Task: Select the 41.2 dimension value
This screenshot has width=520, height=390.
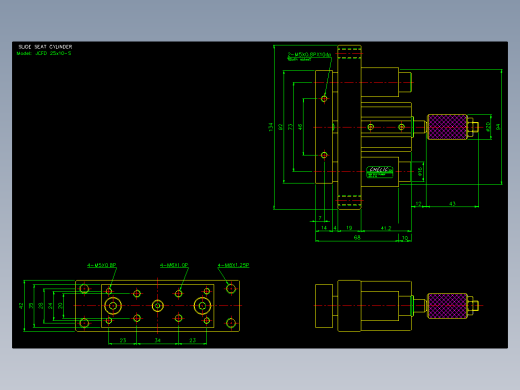Action: coord(386,228)
